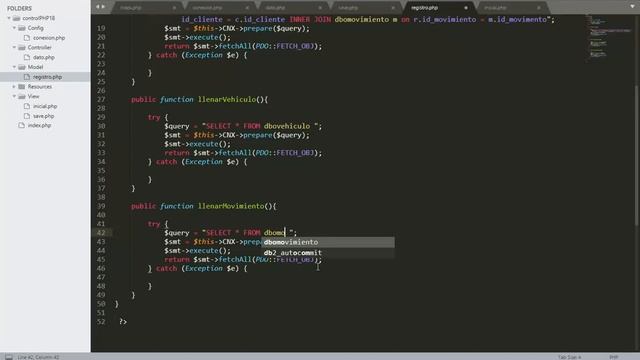The image size is (640, 360).
Task: Open dato.php in the sidebar
Action: point(44,58)
